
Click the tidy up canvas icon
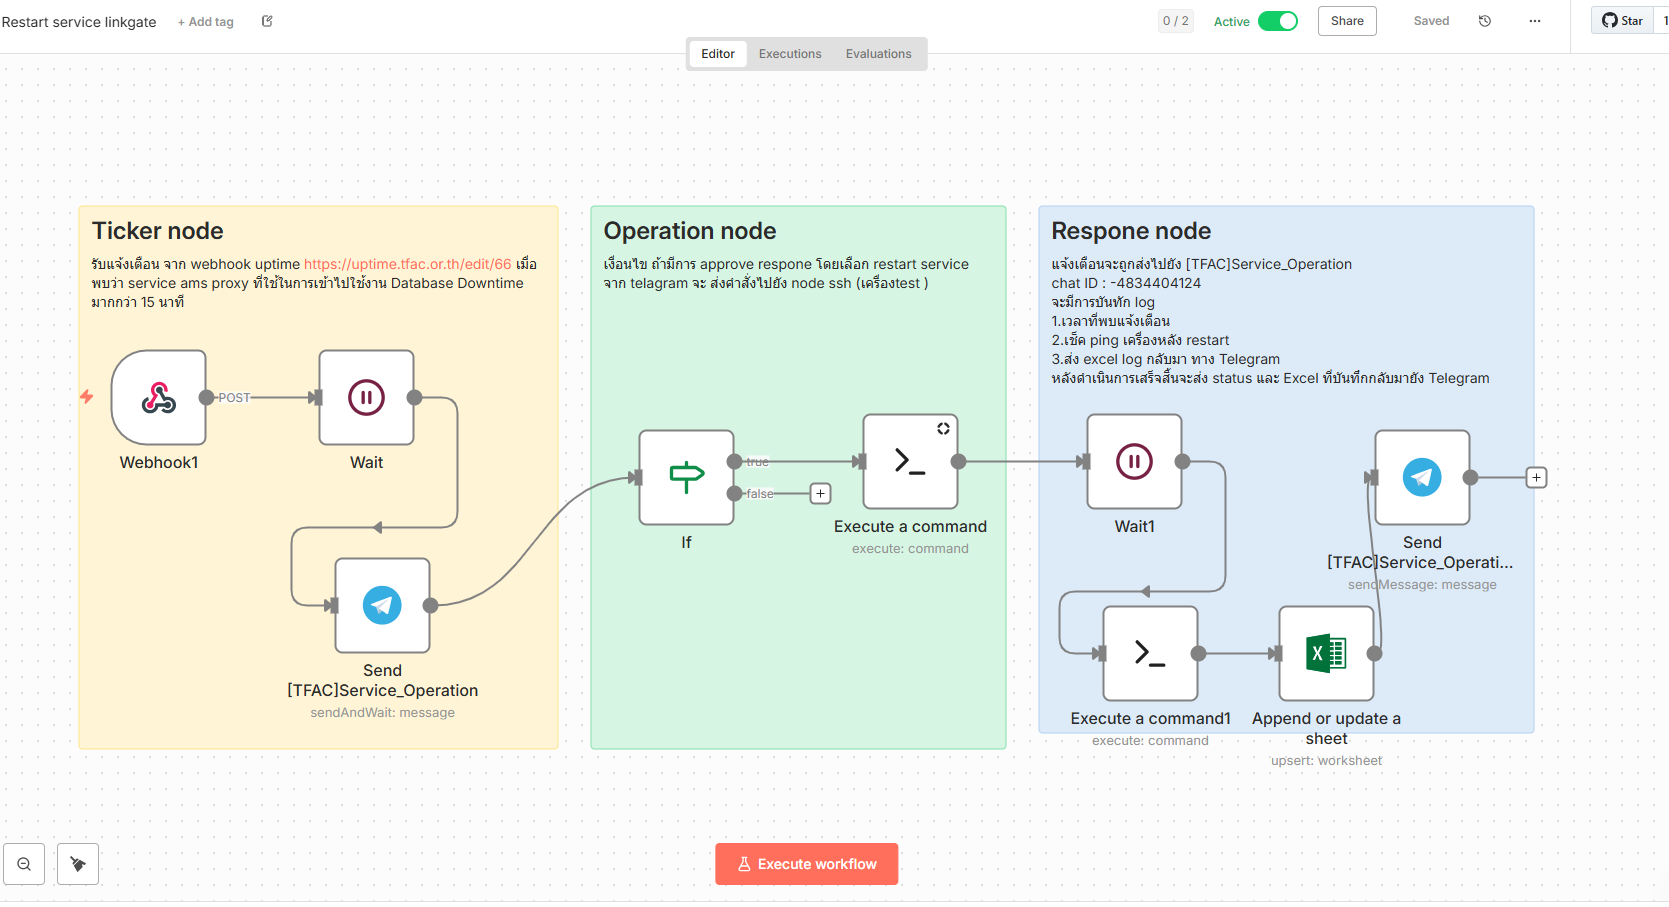77,863
